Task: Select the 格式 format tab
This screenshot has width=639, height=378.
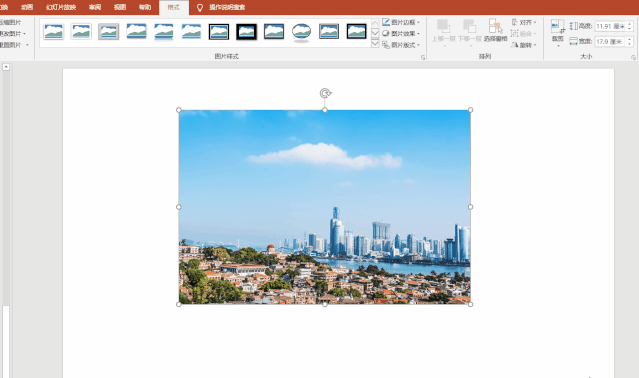Action: click(x=174, y=7)
